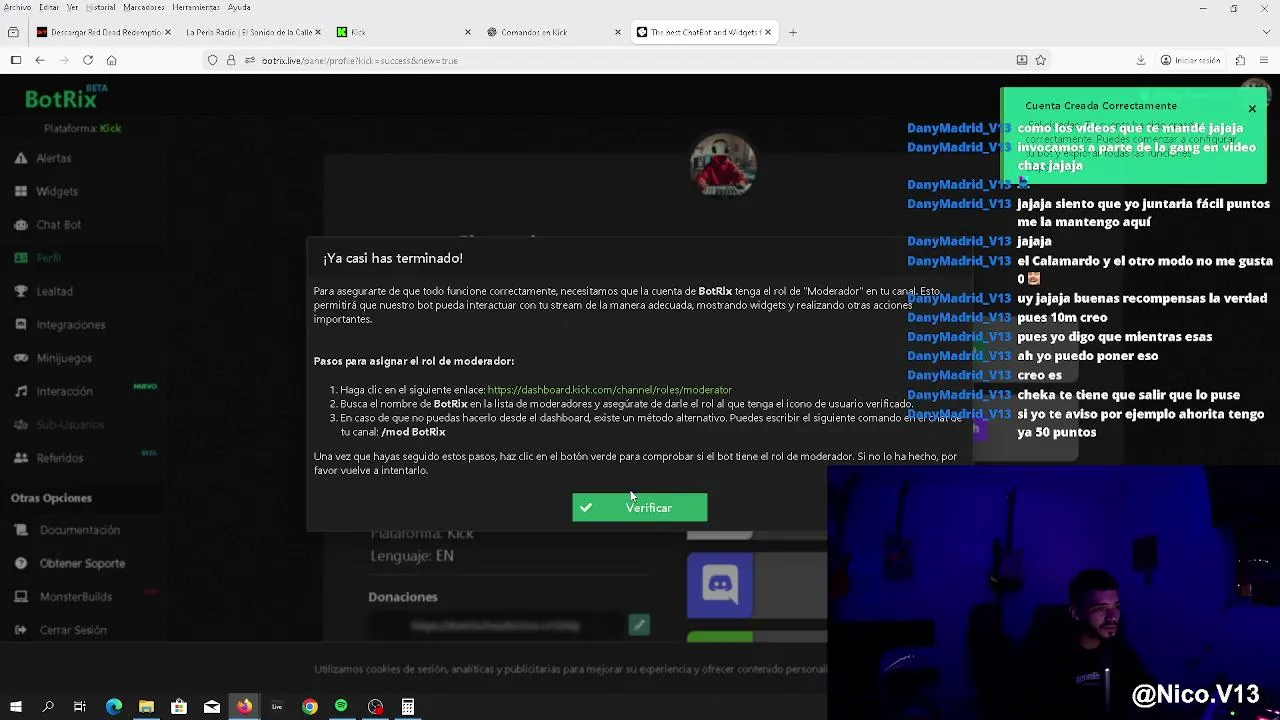Open the Archivo menu
This screenshot has width=1280, height=720.
click(x=17, y=7)
